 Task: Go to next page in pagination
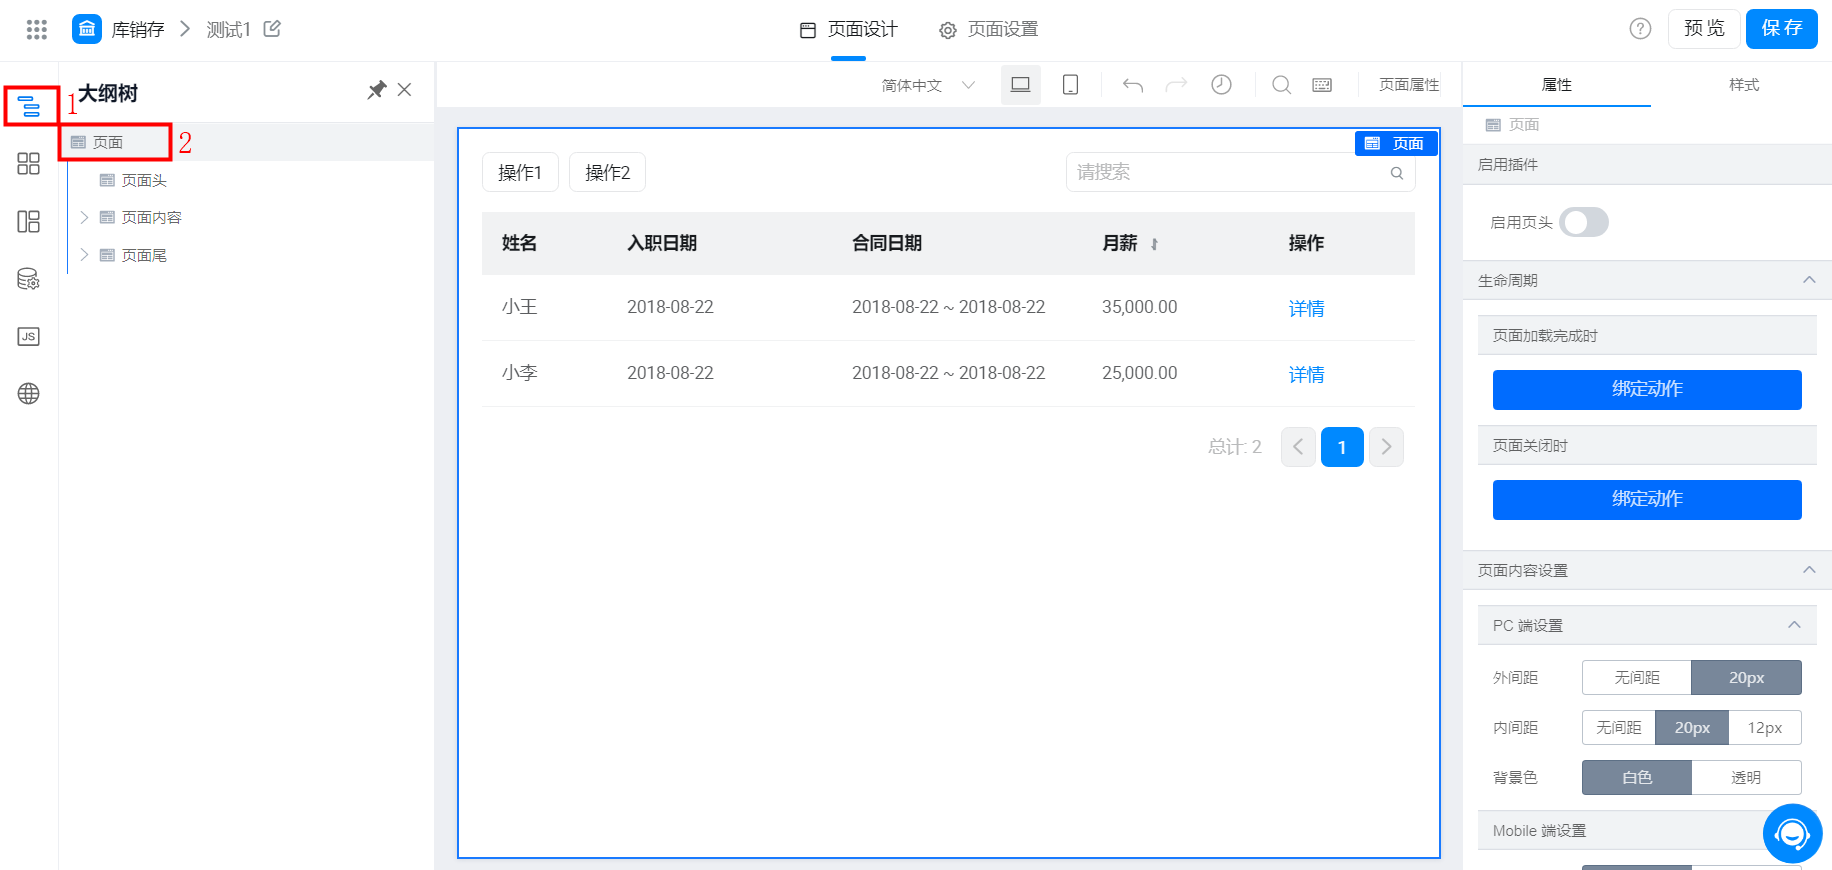click(x=1386, y=447)
